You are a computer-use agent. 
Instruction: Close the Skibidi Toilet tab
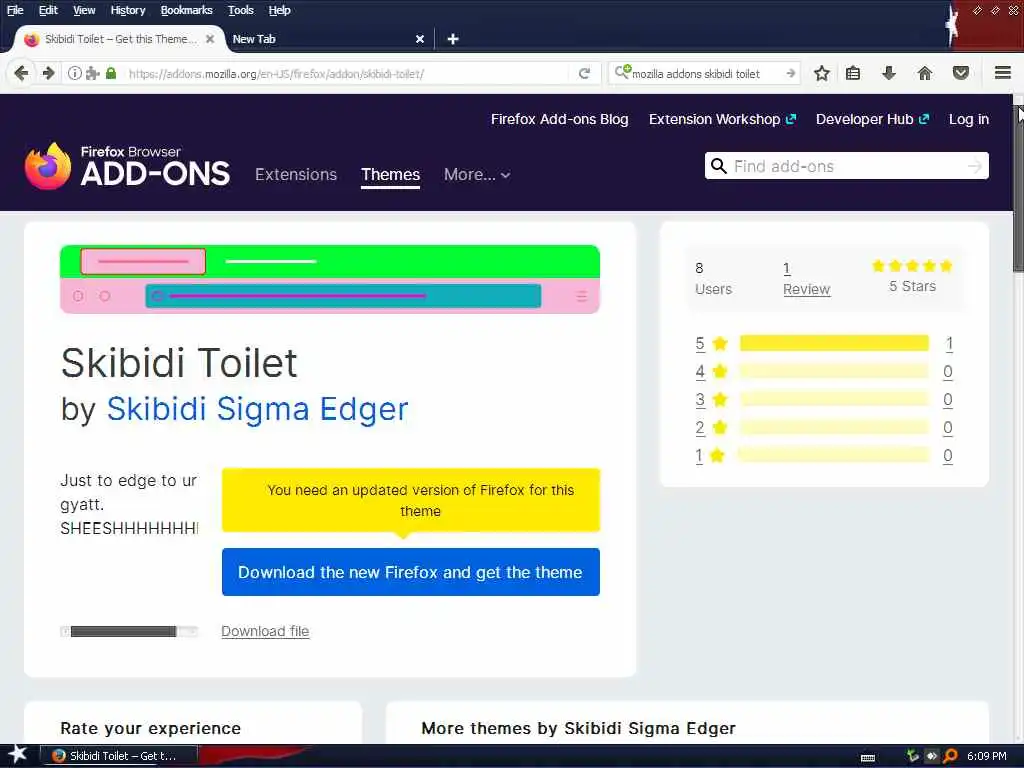[210, 39]
